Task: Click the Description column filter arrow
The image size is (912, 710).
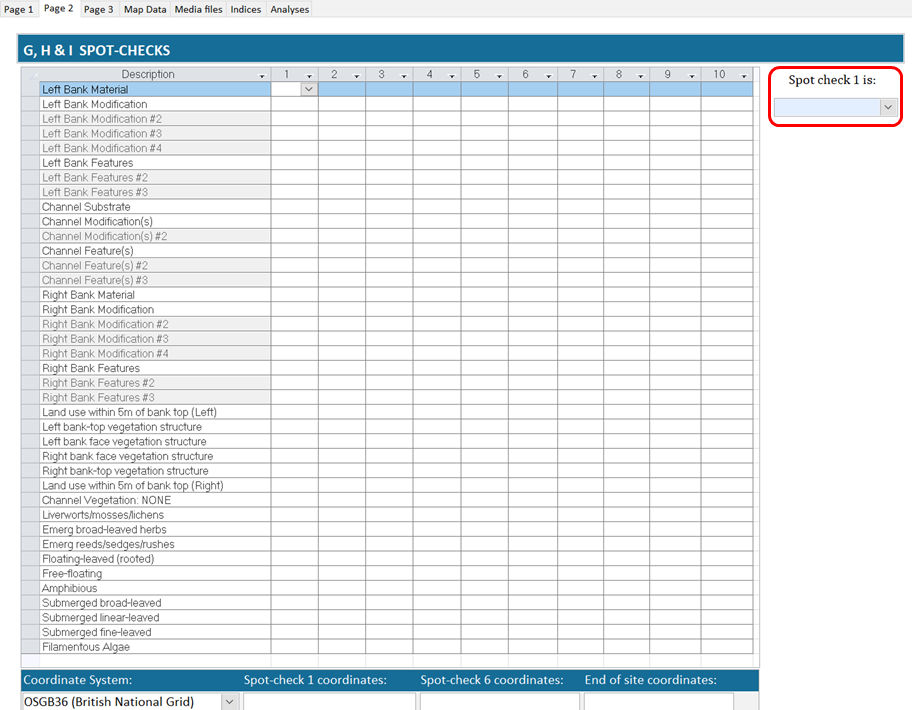Action: click(x=262, y=76)
